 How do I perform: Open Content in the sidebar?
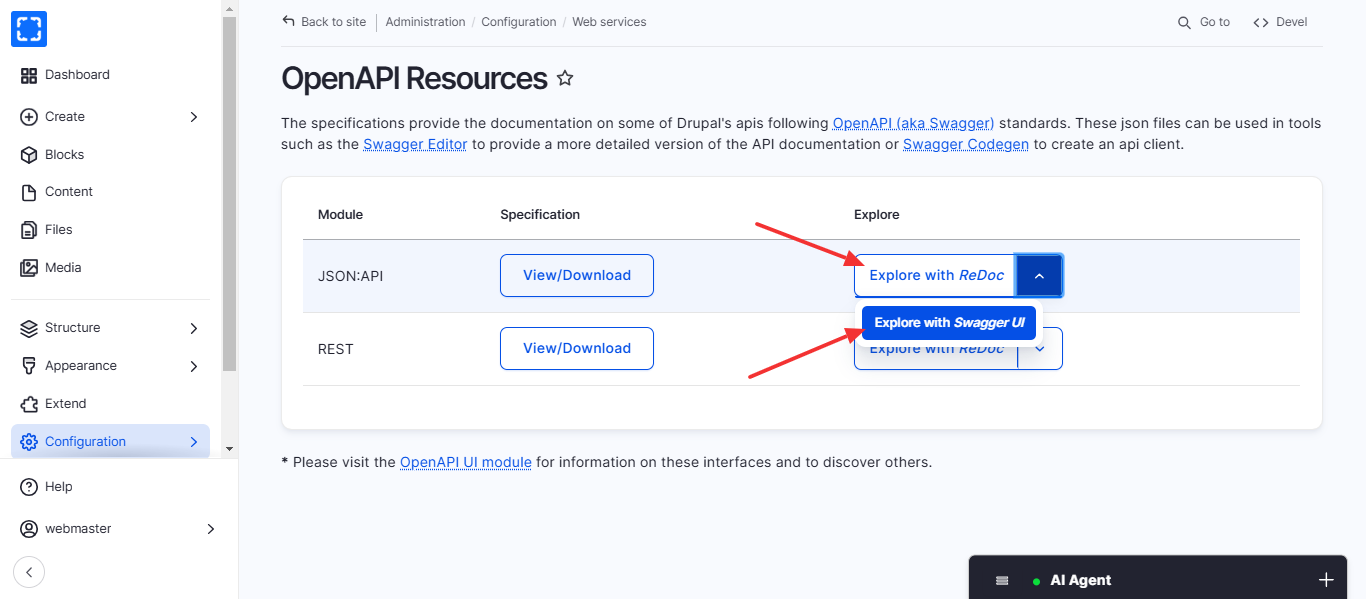pos(69,192)
